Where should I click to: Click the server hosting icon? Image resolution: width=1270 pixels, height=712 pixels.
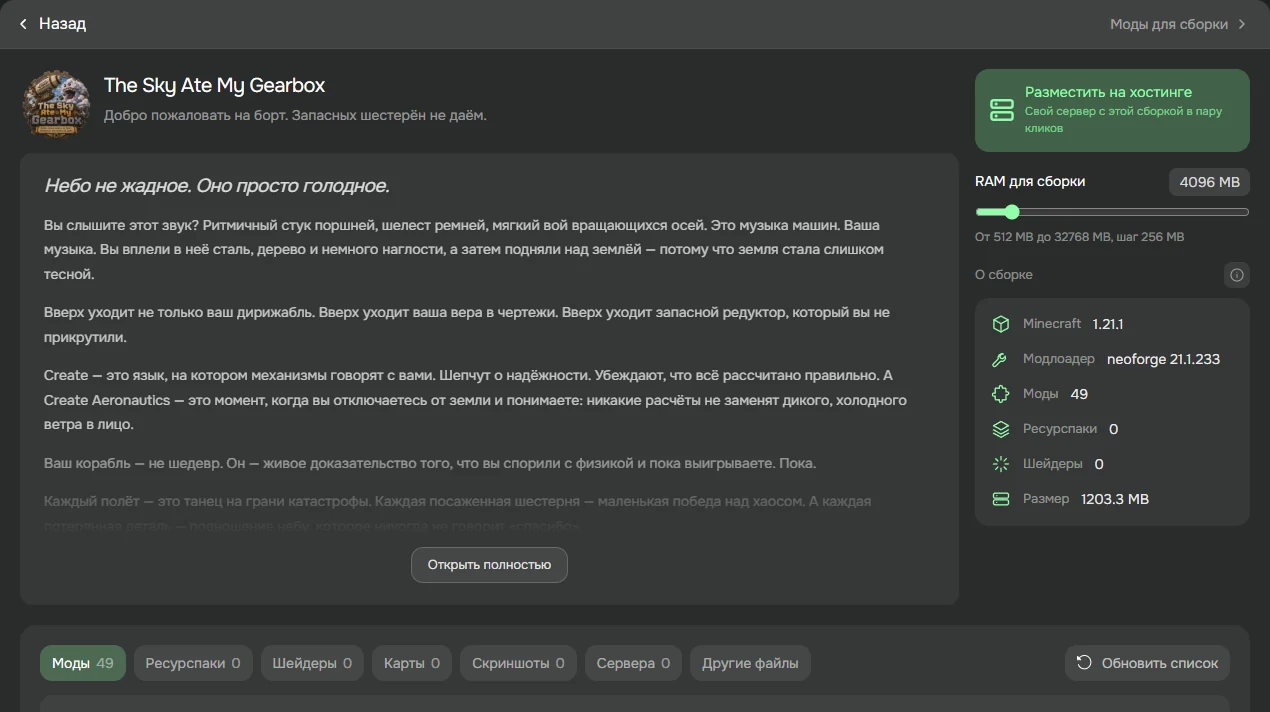[x=1002, y=110]
